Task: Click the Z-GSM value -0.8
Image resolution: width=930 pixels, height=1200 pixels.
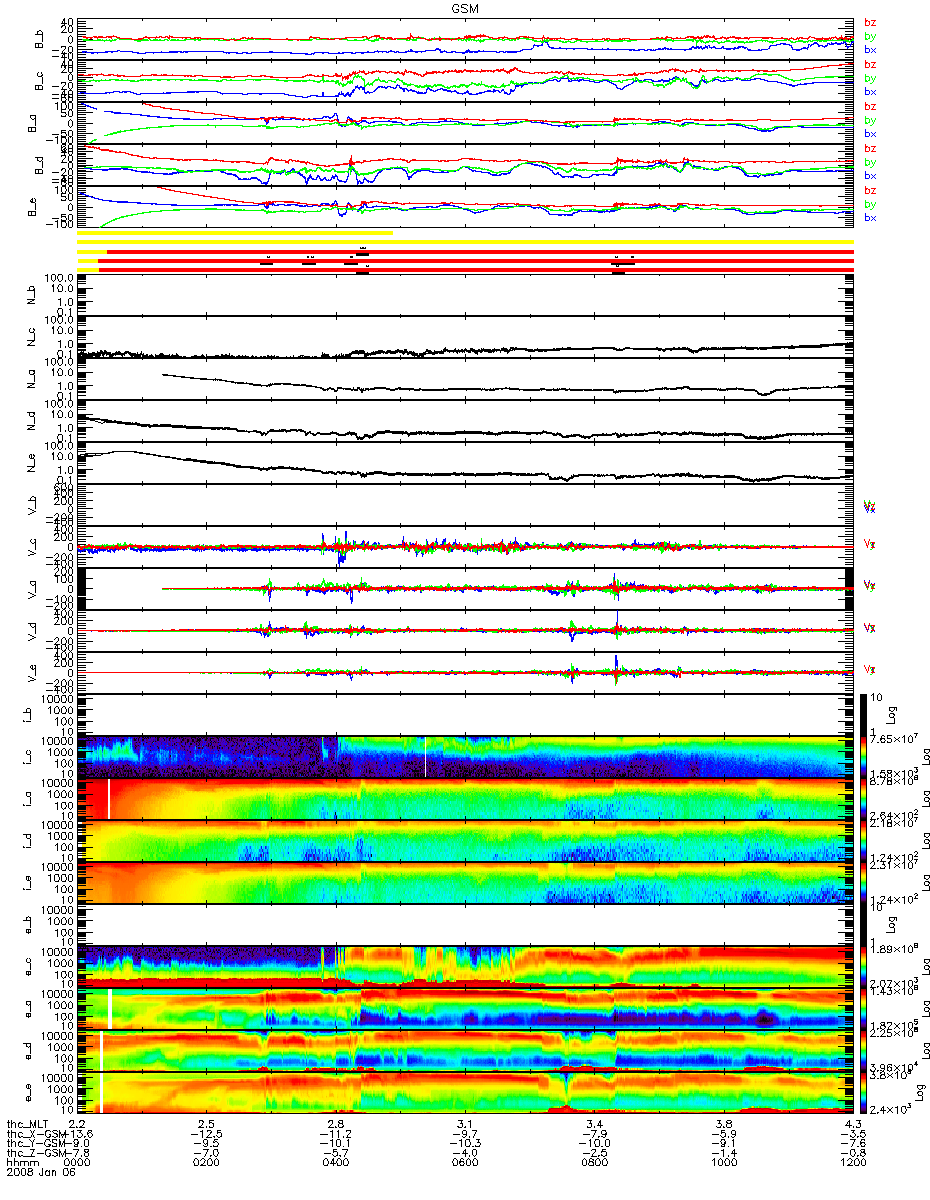Action: coord(853,1152)
